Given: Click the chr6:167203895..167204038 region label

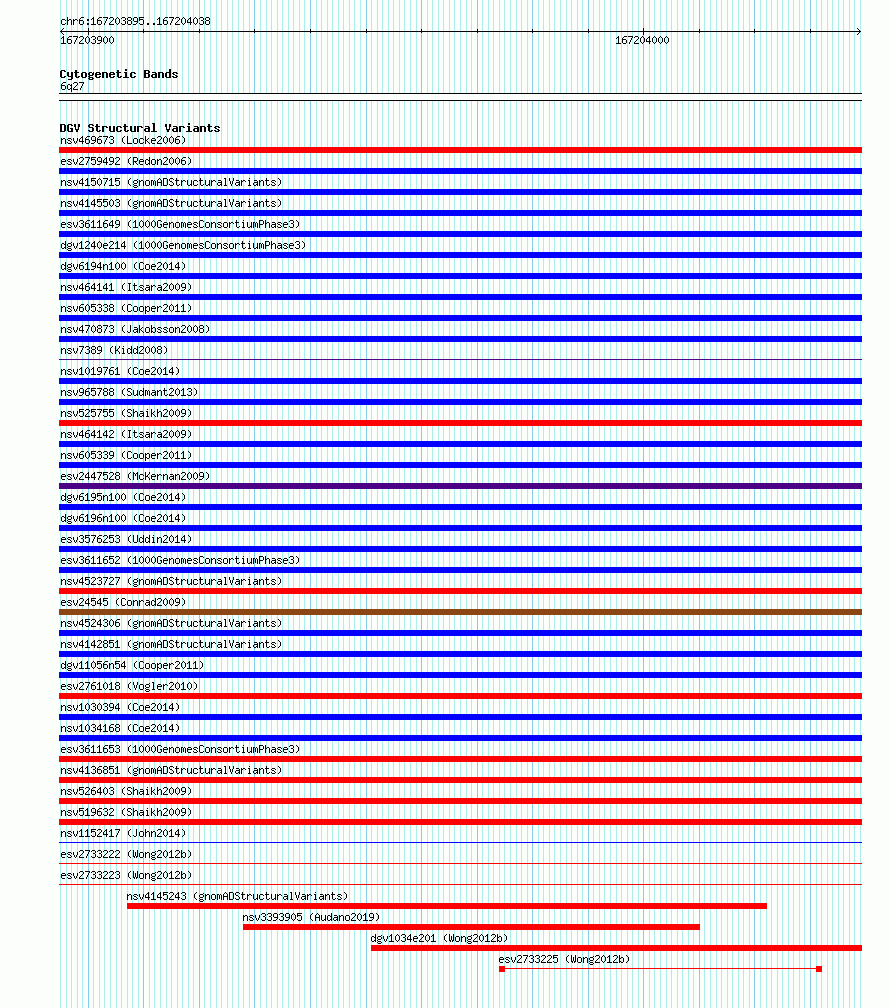Looking at the screenshot, I should [135, 21].
